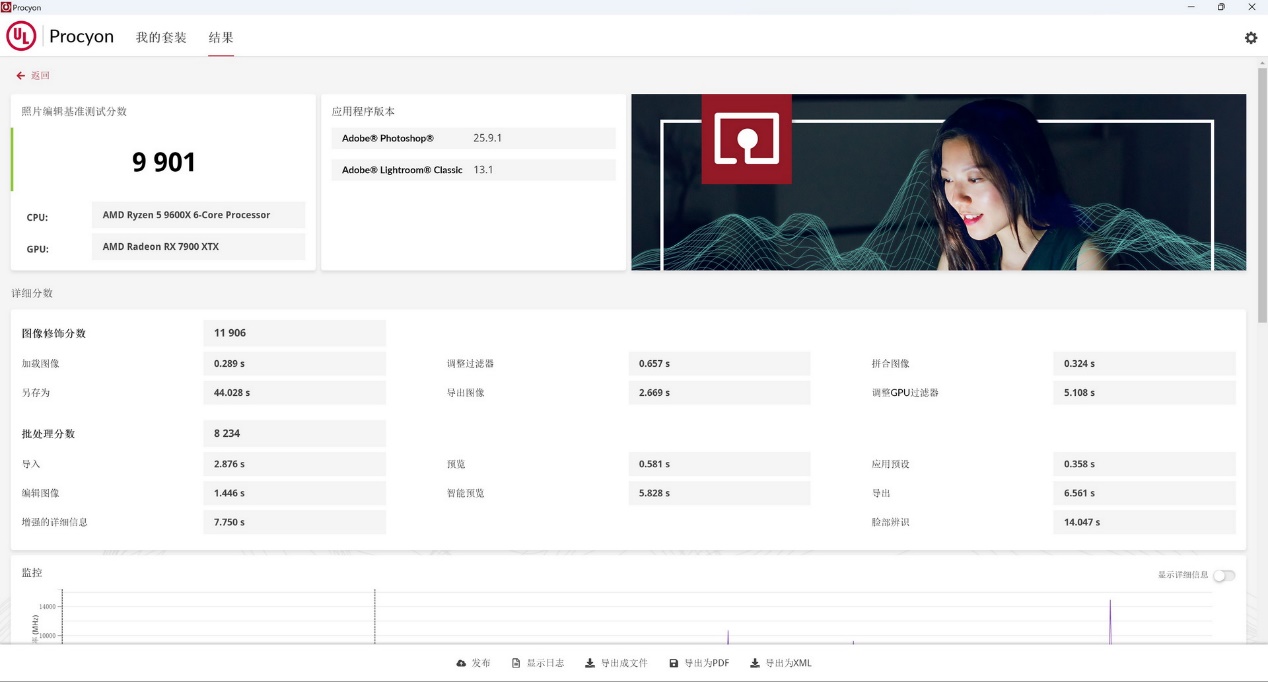Save the result with 导出为PDF
Screen dimensions: 1268x682
tap(699, 663)
